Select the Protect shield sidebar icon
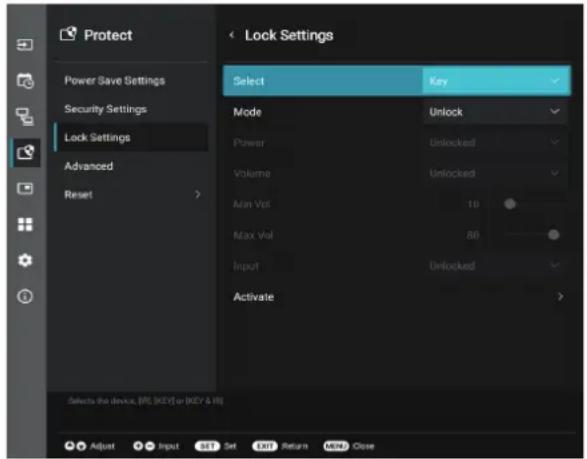The height and width of the screenshot is (459, 587). click(25, 152)
